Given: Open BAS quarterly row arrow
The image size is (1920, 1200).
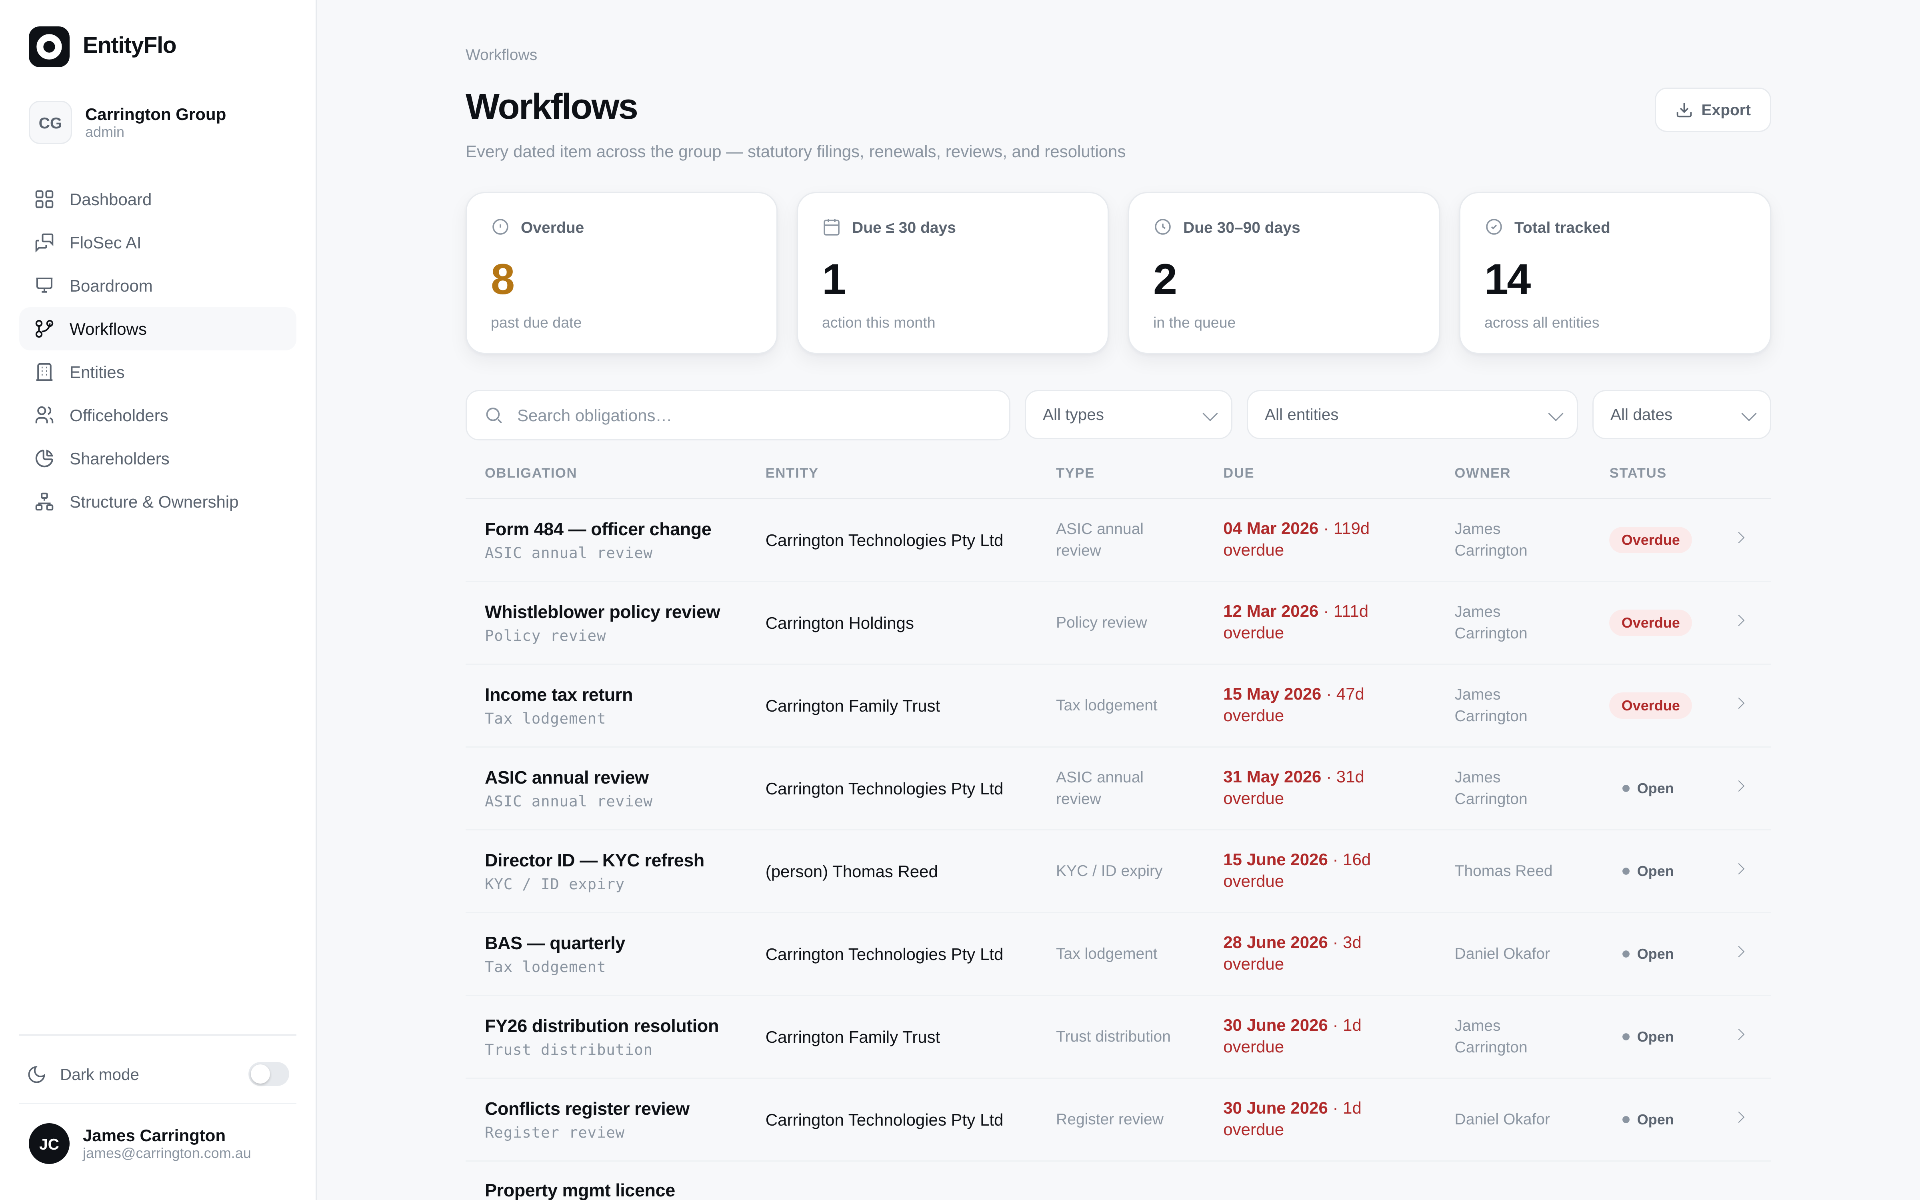Looking at the screenshot, I should point(1741,952).
